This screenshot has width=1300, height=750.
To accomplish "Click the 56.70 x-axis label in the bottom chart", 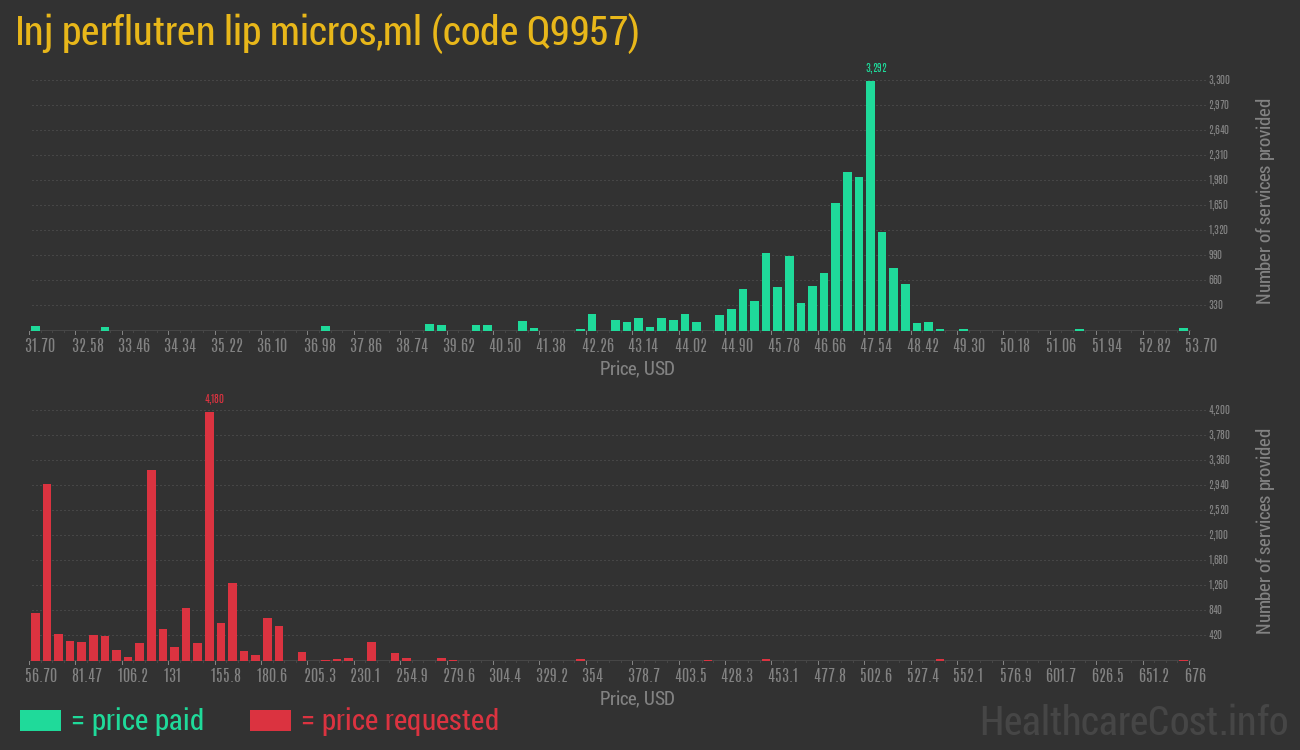I will 41,676.
